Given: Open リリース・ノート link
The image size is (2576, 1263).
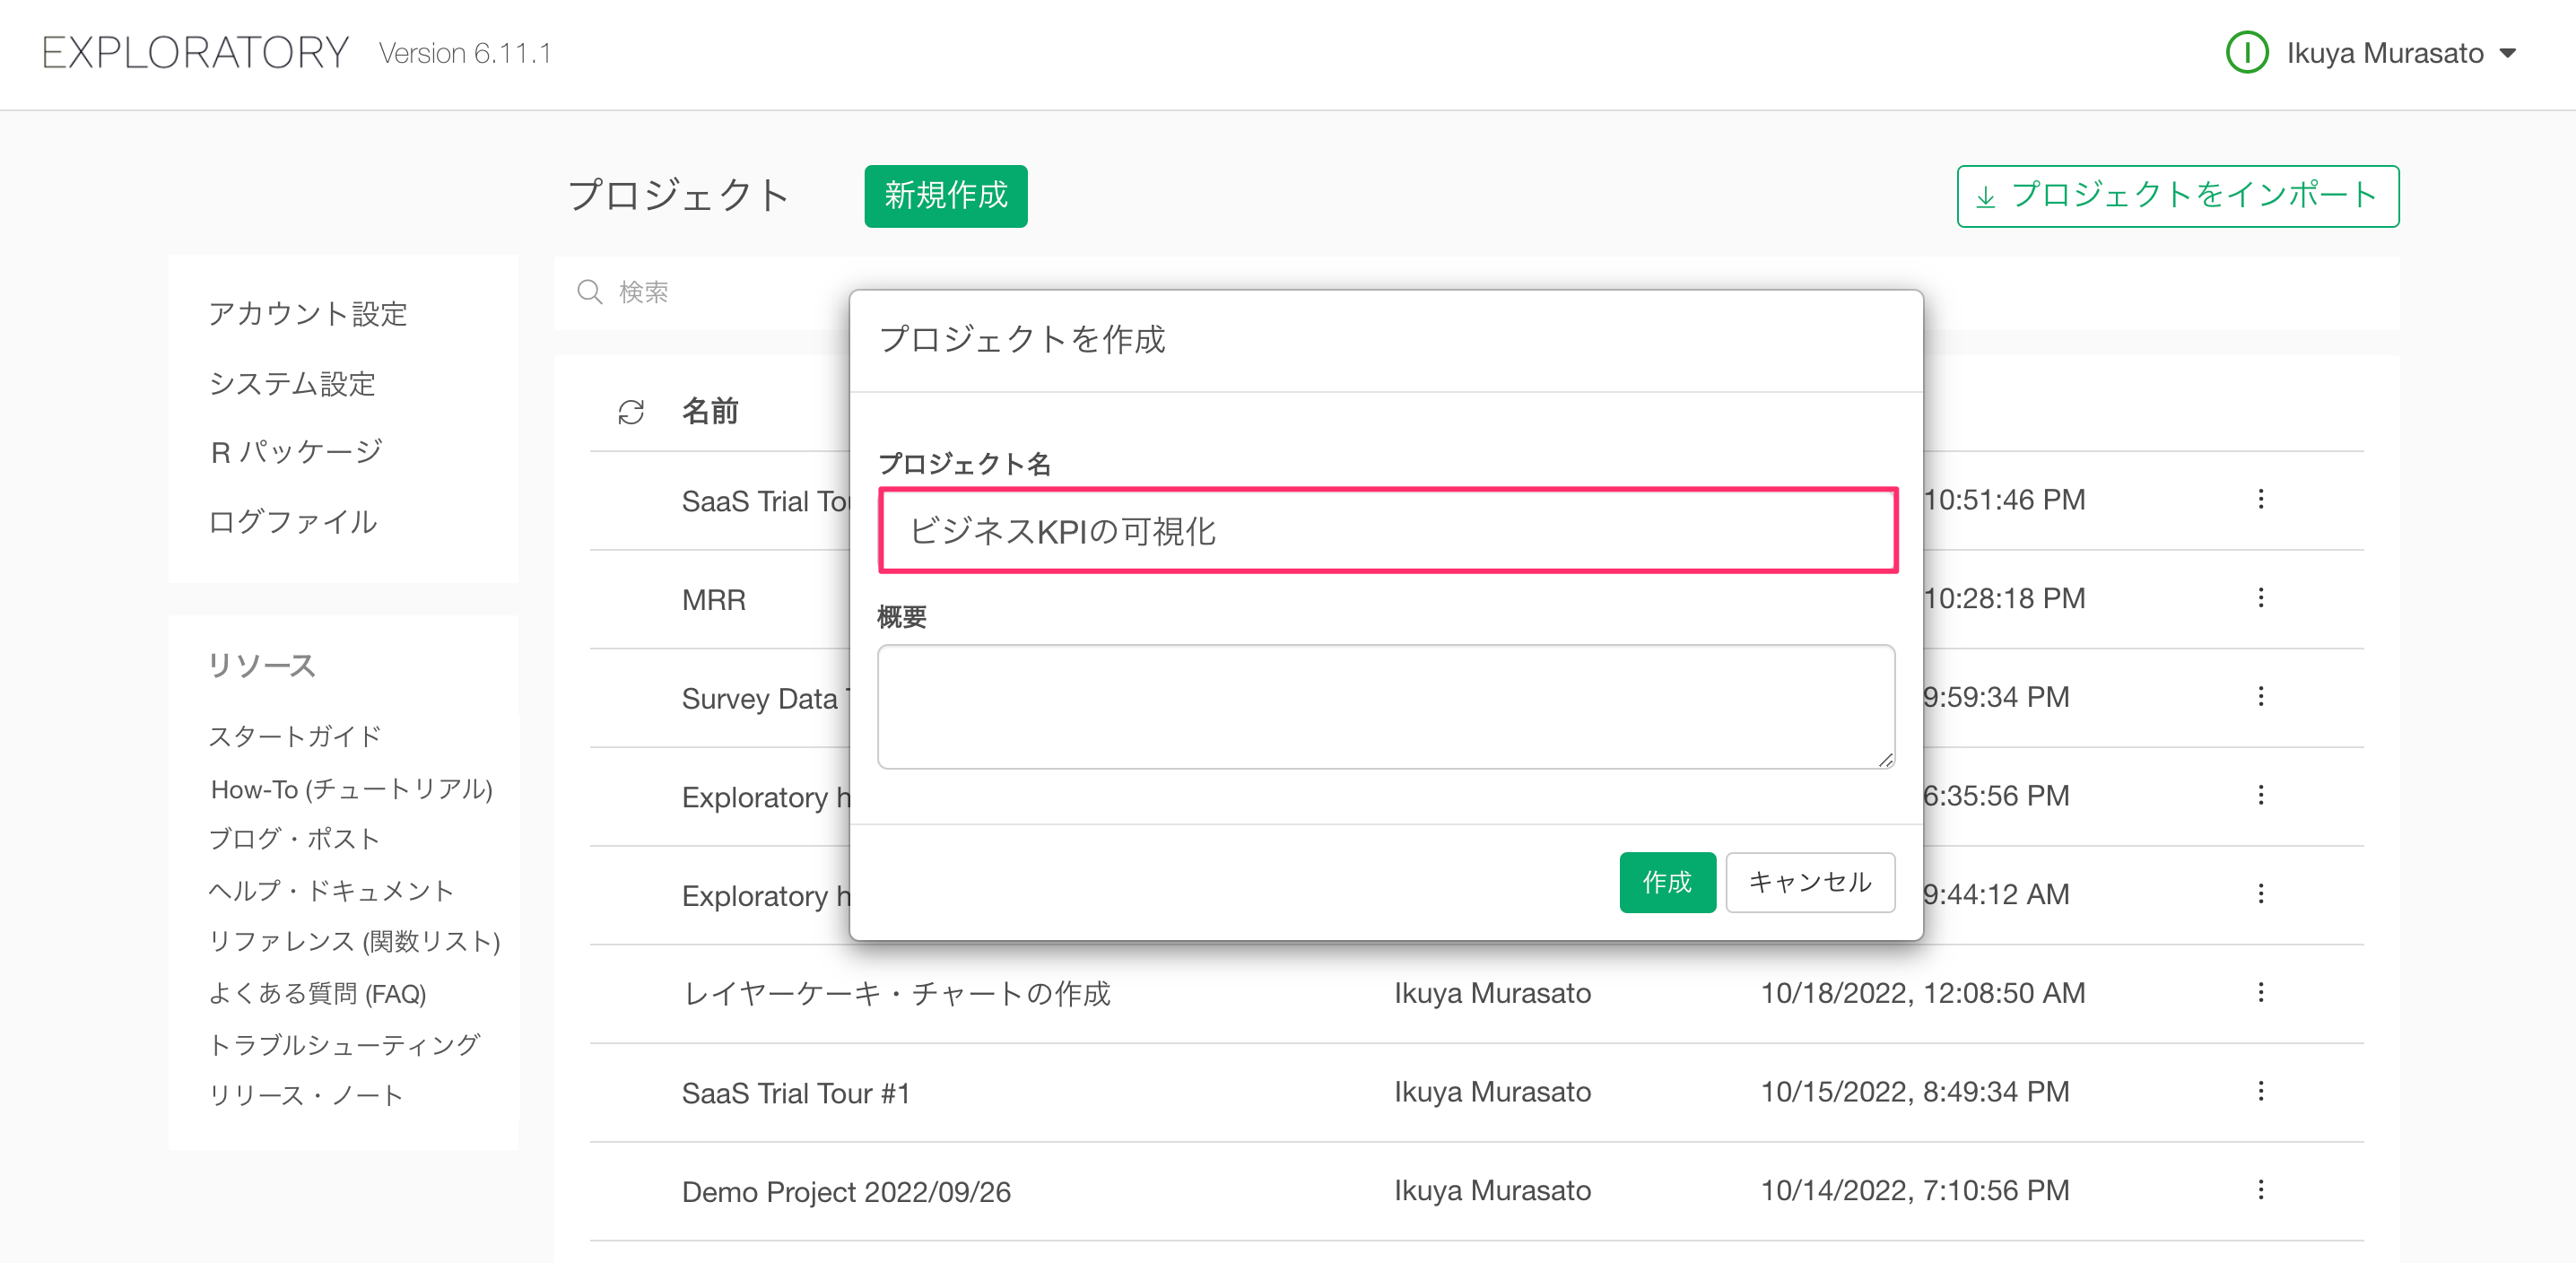Looking at the screenshot, I should (x=306, y=1096).
